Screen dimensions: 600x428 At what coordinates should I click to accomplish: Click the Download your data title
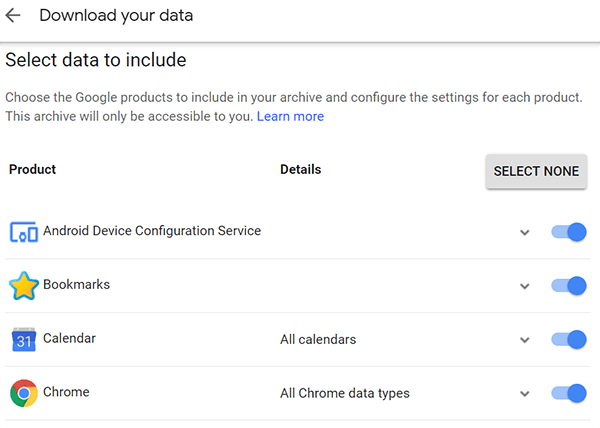[116, 16]
